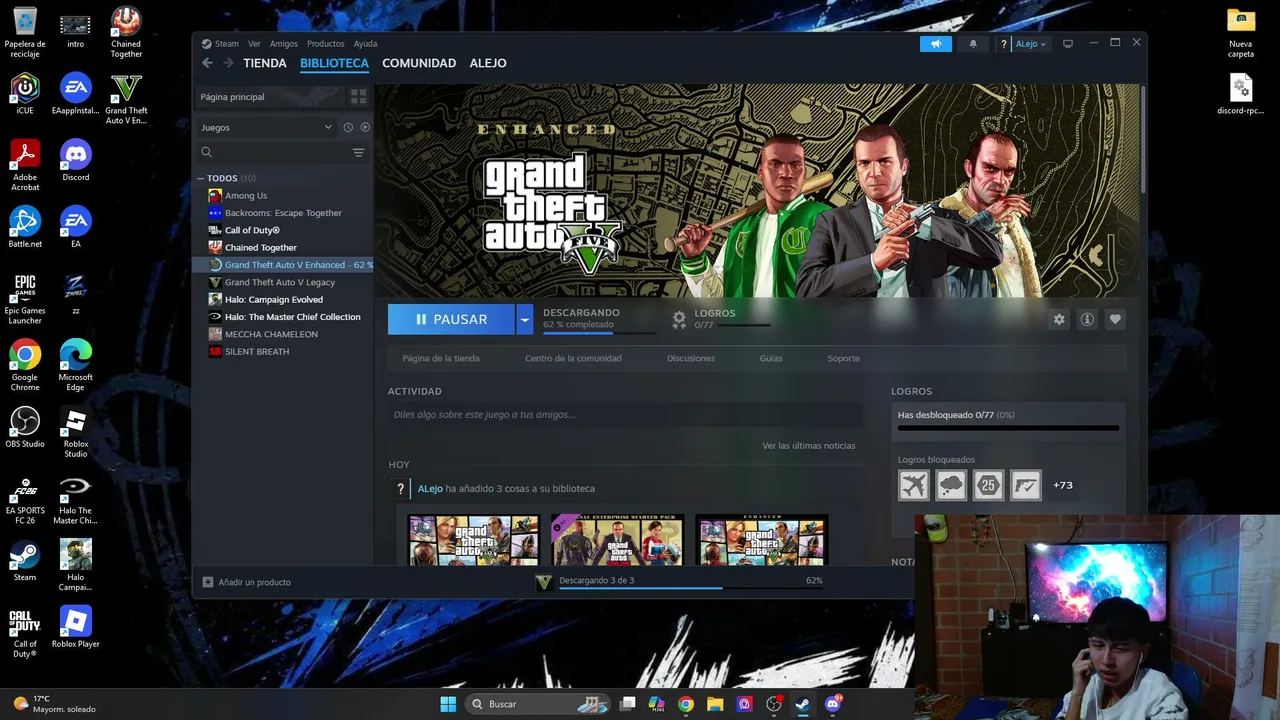Image resolution: width=1280 pixels, height=720 pixels.
Task: Open the OBS Studio desktop shortcut
Action: click(25, 427)
